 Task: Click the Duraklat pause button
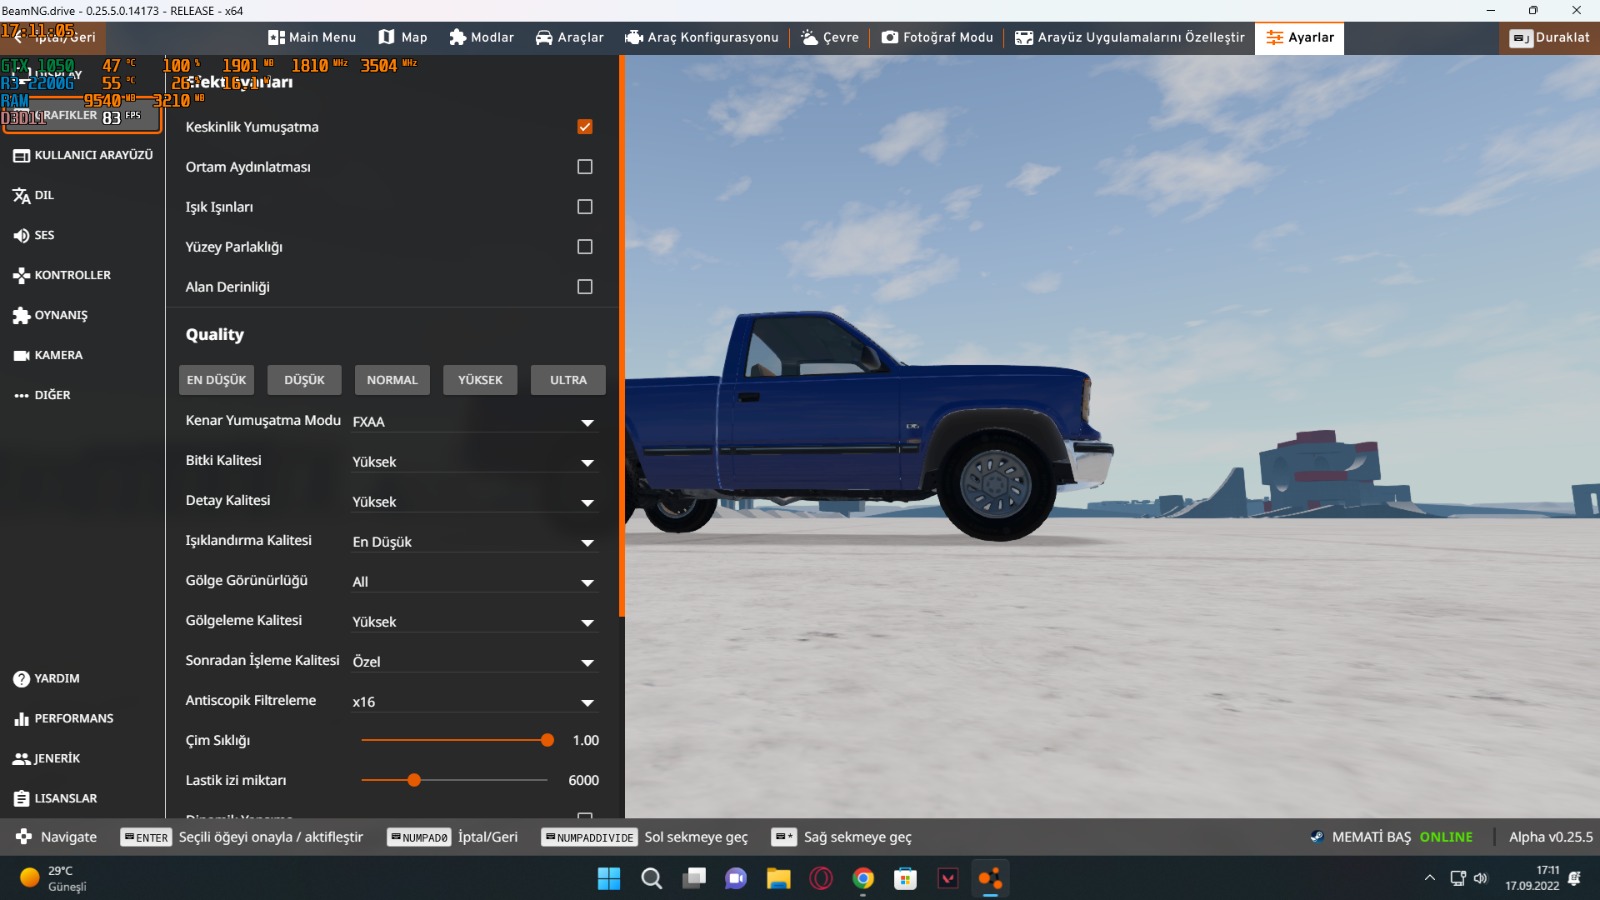point(1549,38)
